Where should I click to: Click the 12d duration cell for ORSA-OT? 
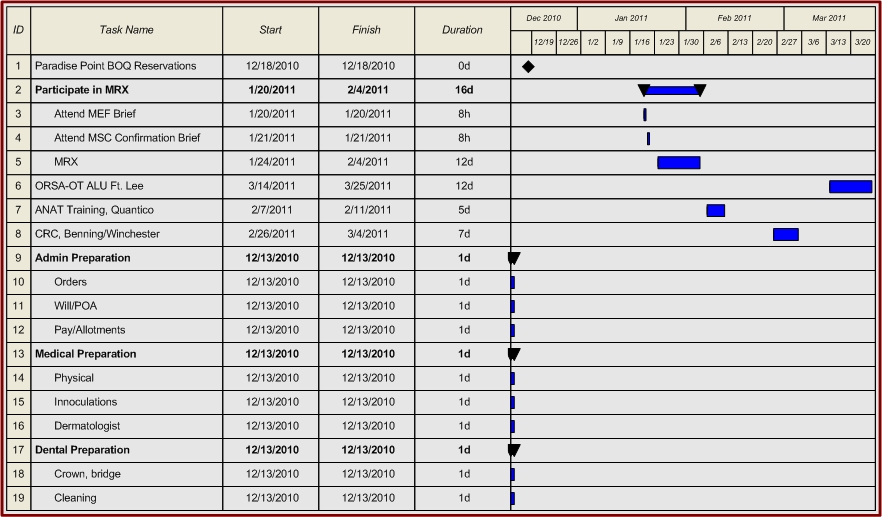tap(462, 186)
